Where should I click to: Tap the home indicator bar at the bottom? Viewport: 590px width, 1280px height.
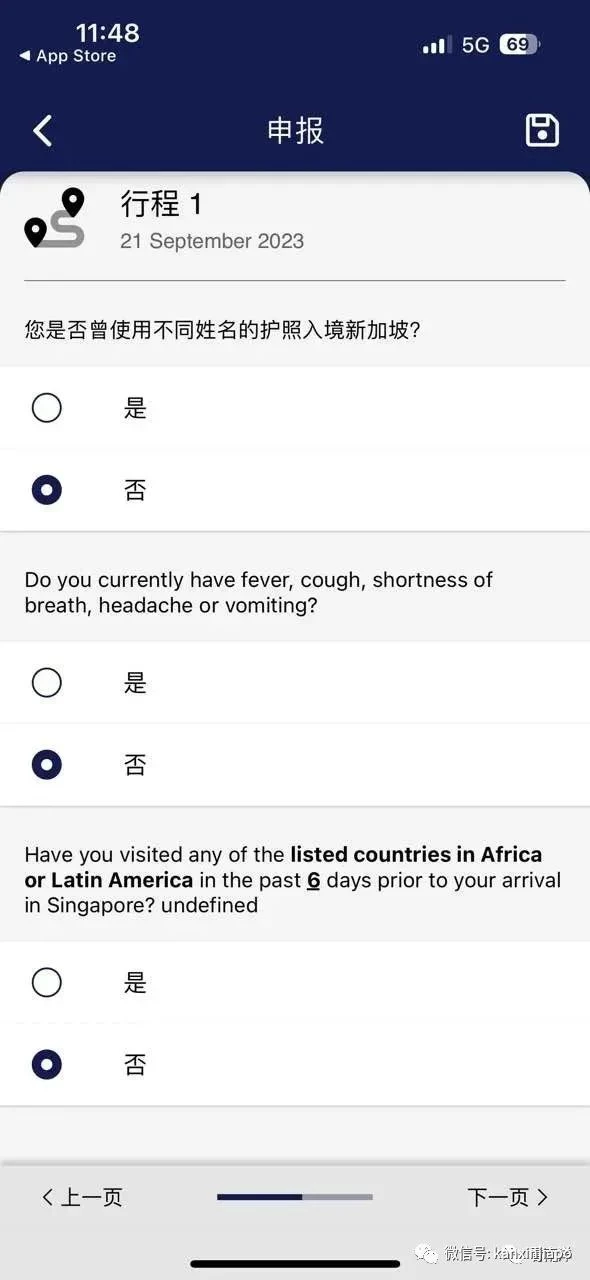(295, 1263)
